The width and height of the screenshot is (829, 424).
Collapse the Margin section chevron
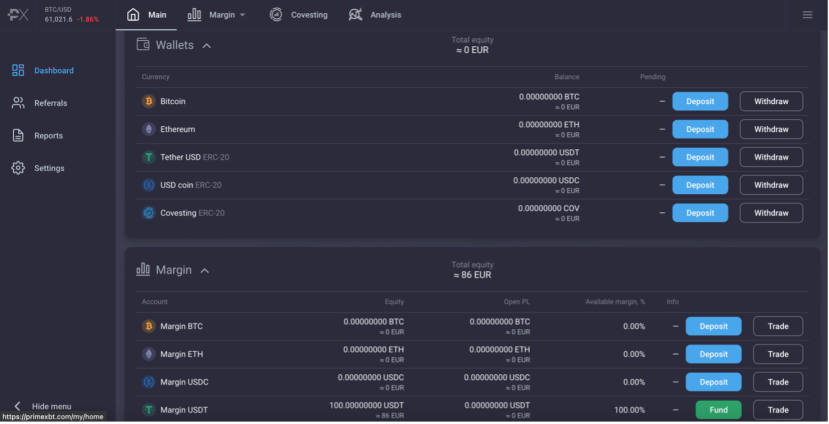click(205, 271)
